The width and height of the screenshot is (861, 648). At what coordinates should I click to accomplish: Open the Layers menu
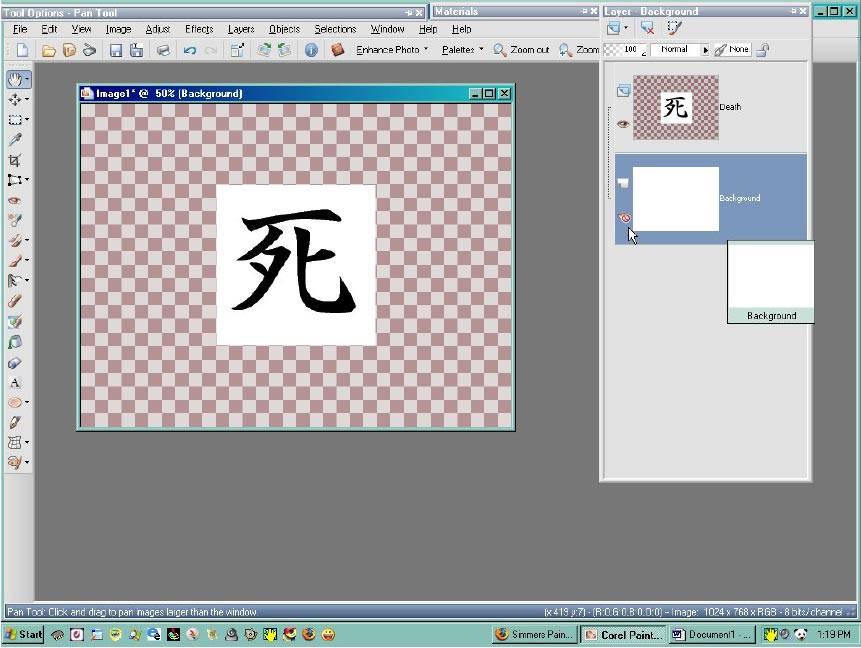[241, 29]
